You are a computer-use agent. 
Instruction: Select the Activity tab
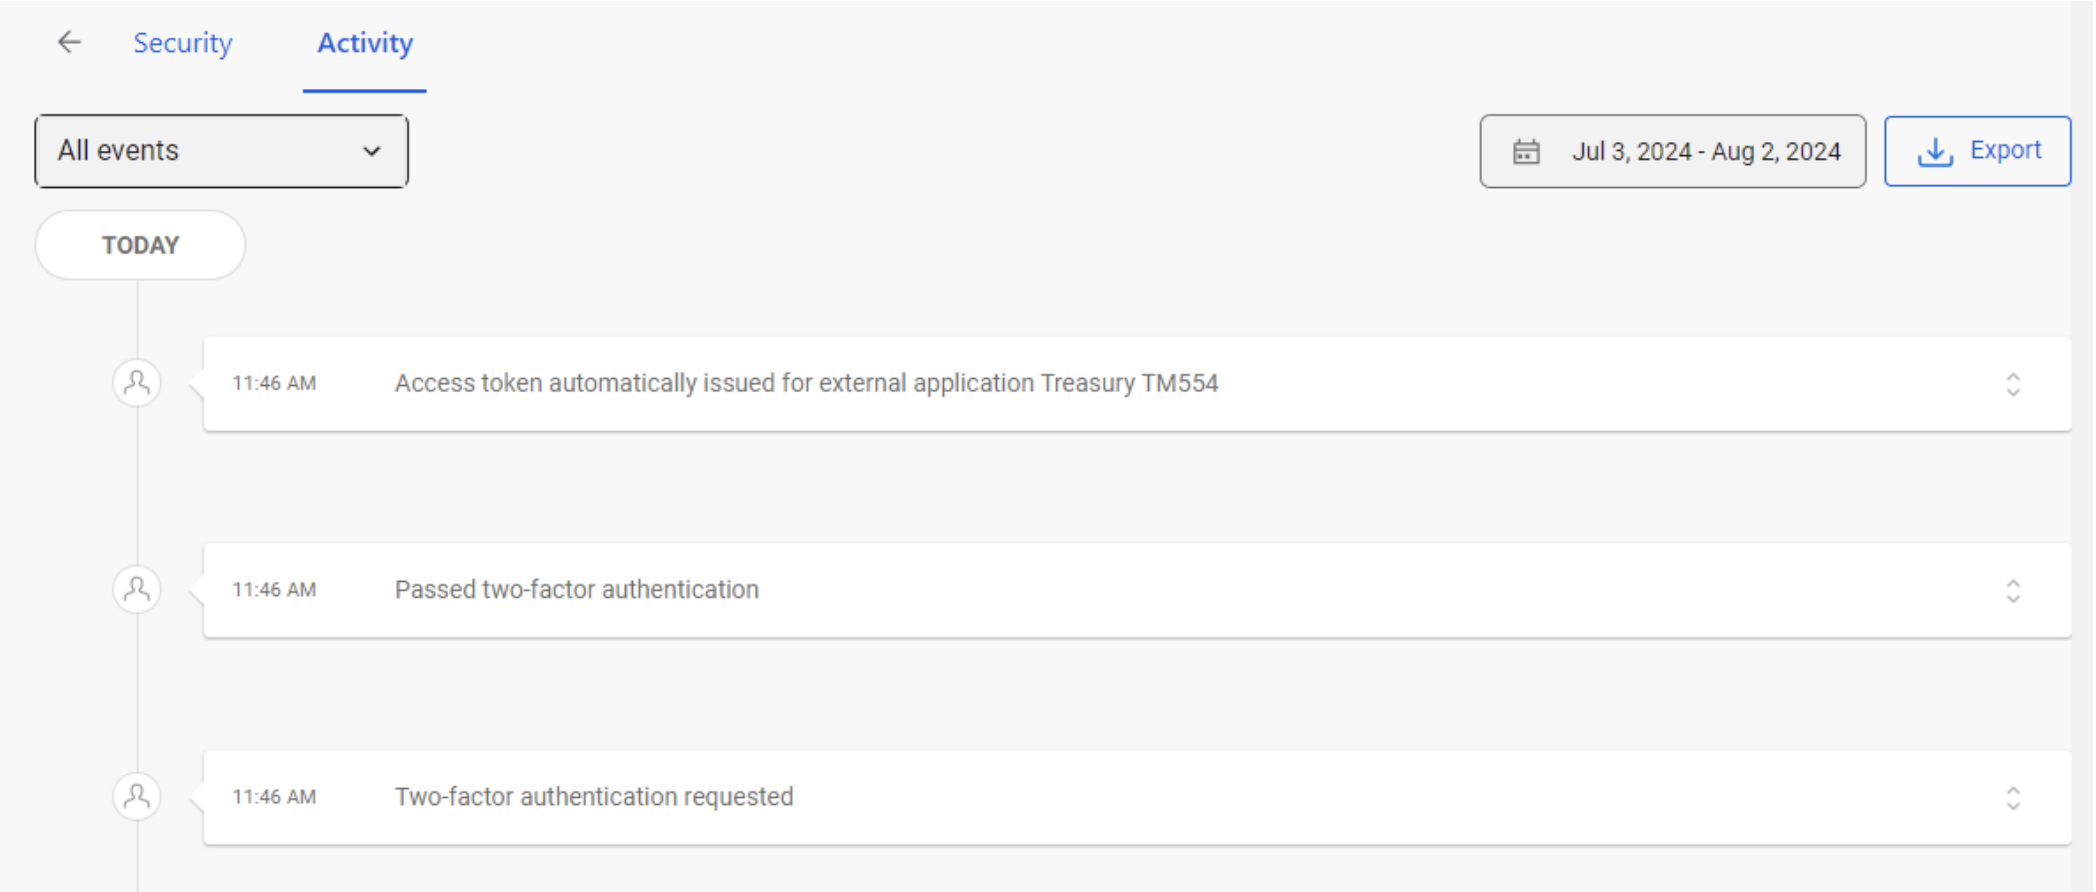(x=365, y=43)
